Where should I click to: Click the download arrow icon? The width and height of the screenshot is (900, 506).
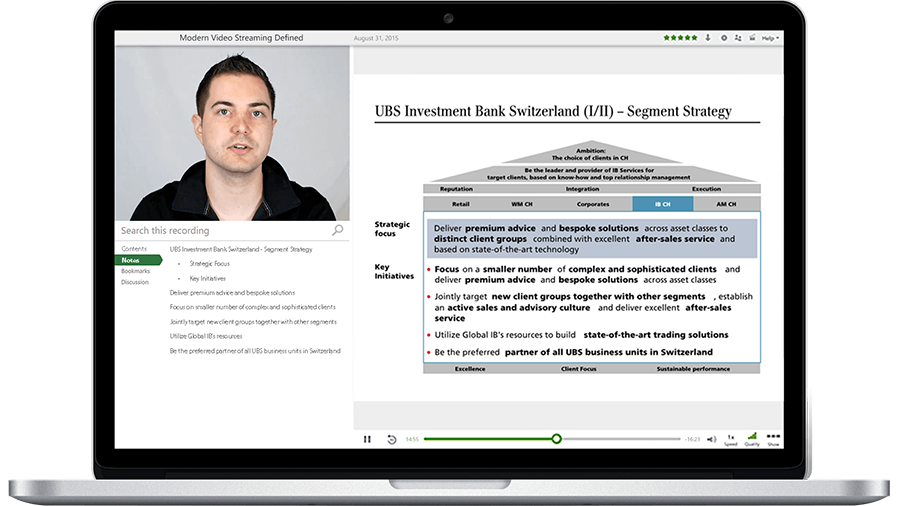tap(708, 38)
